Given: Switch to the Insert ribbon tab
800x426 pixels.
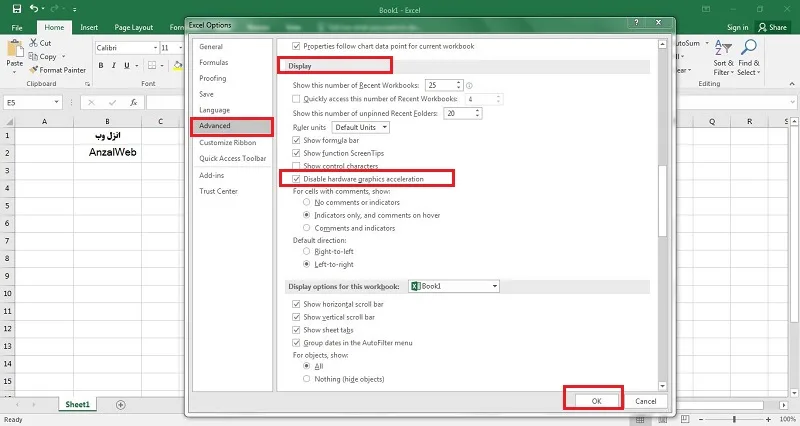Looking at the screenshot, I should click(x=89, y=28).
